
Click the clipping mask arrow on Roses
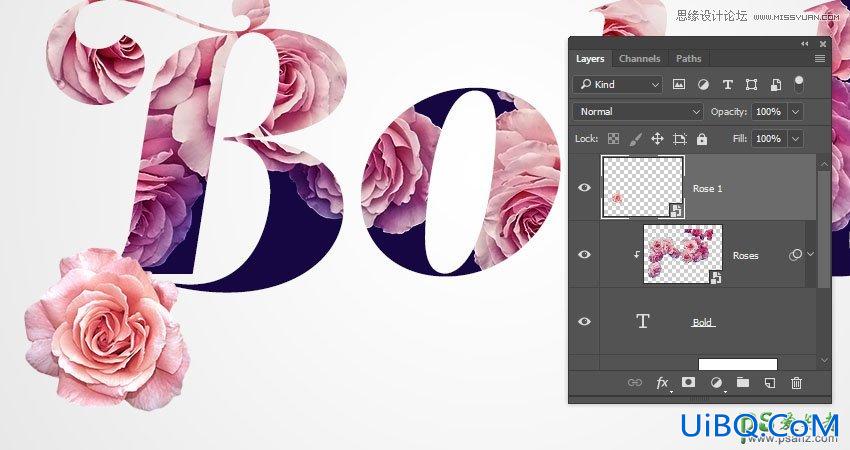(x=637, y=254)
